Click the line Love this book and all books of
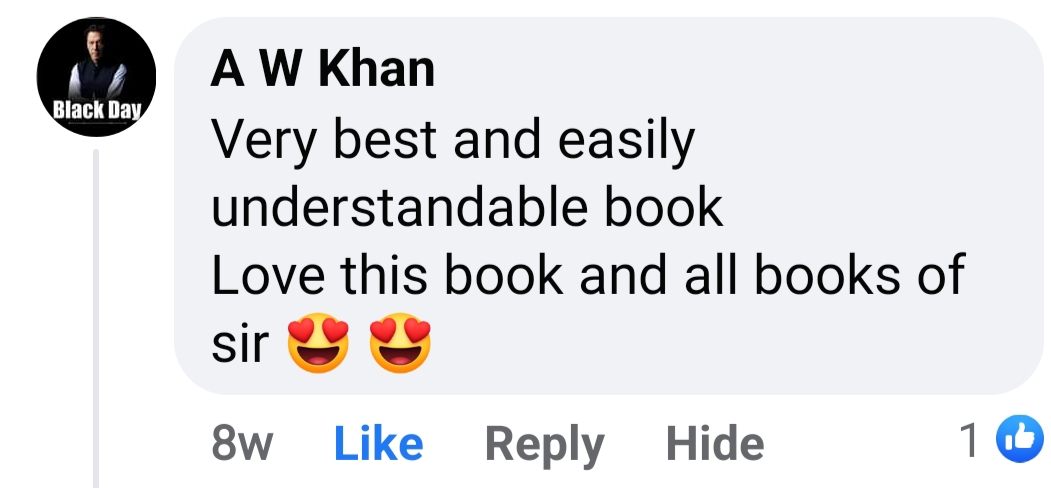The image size is (1051, 488). coord(588,275)
